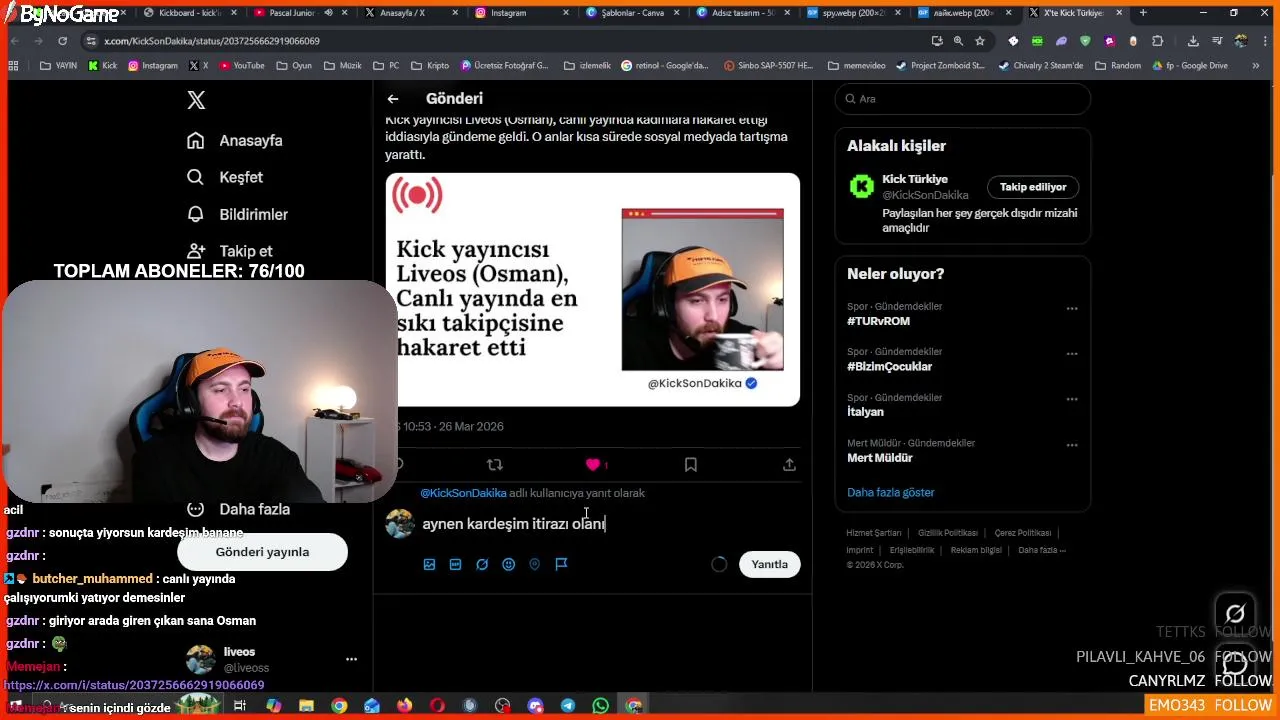Add media image to the reply
Image resolution: width=1280 pixels, height=720 pixels.
(x=429, y=564)
